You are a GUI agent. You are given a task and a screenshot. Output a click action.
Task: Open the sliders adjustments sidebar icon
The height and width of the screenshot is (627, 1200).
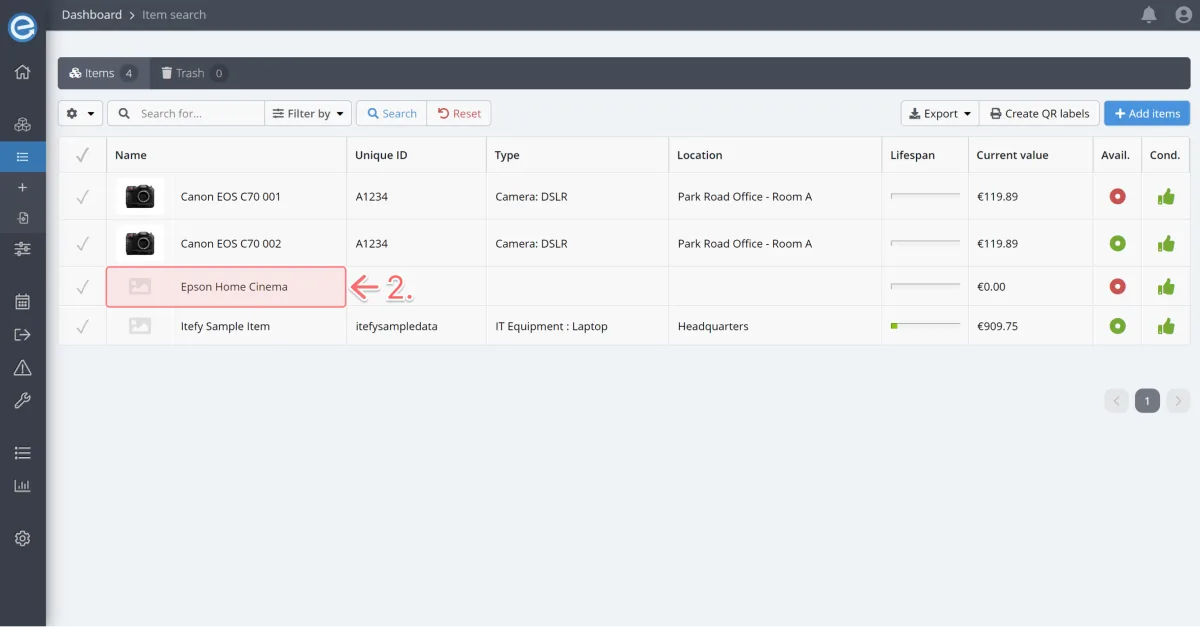[x=22, y=249]
